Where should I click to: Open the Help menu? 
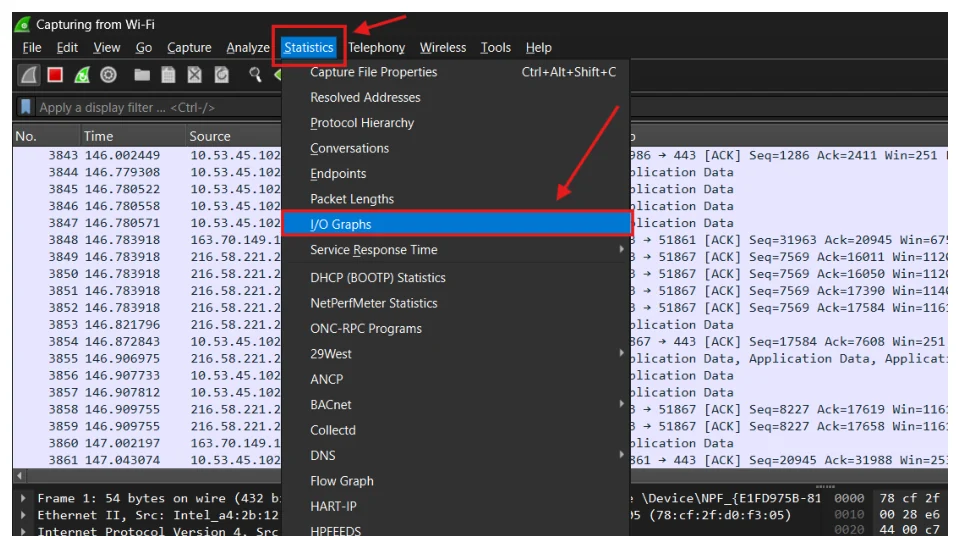(539, 48)
